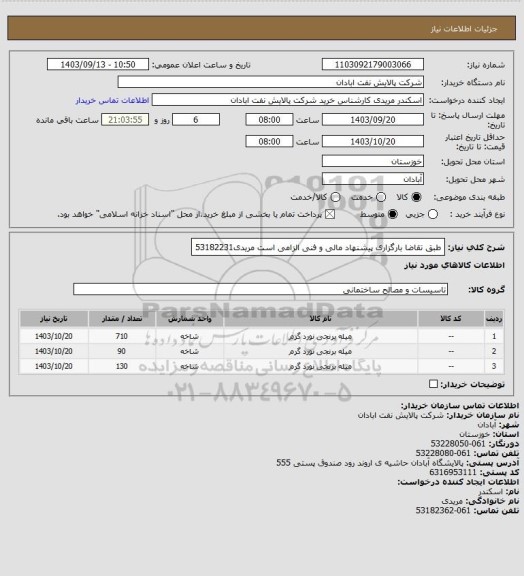Click the نام کالا column header
The width and height of the screenshot is (524, 576).
pyautogui.click(x=320, y=318)
